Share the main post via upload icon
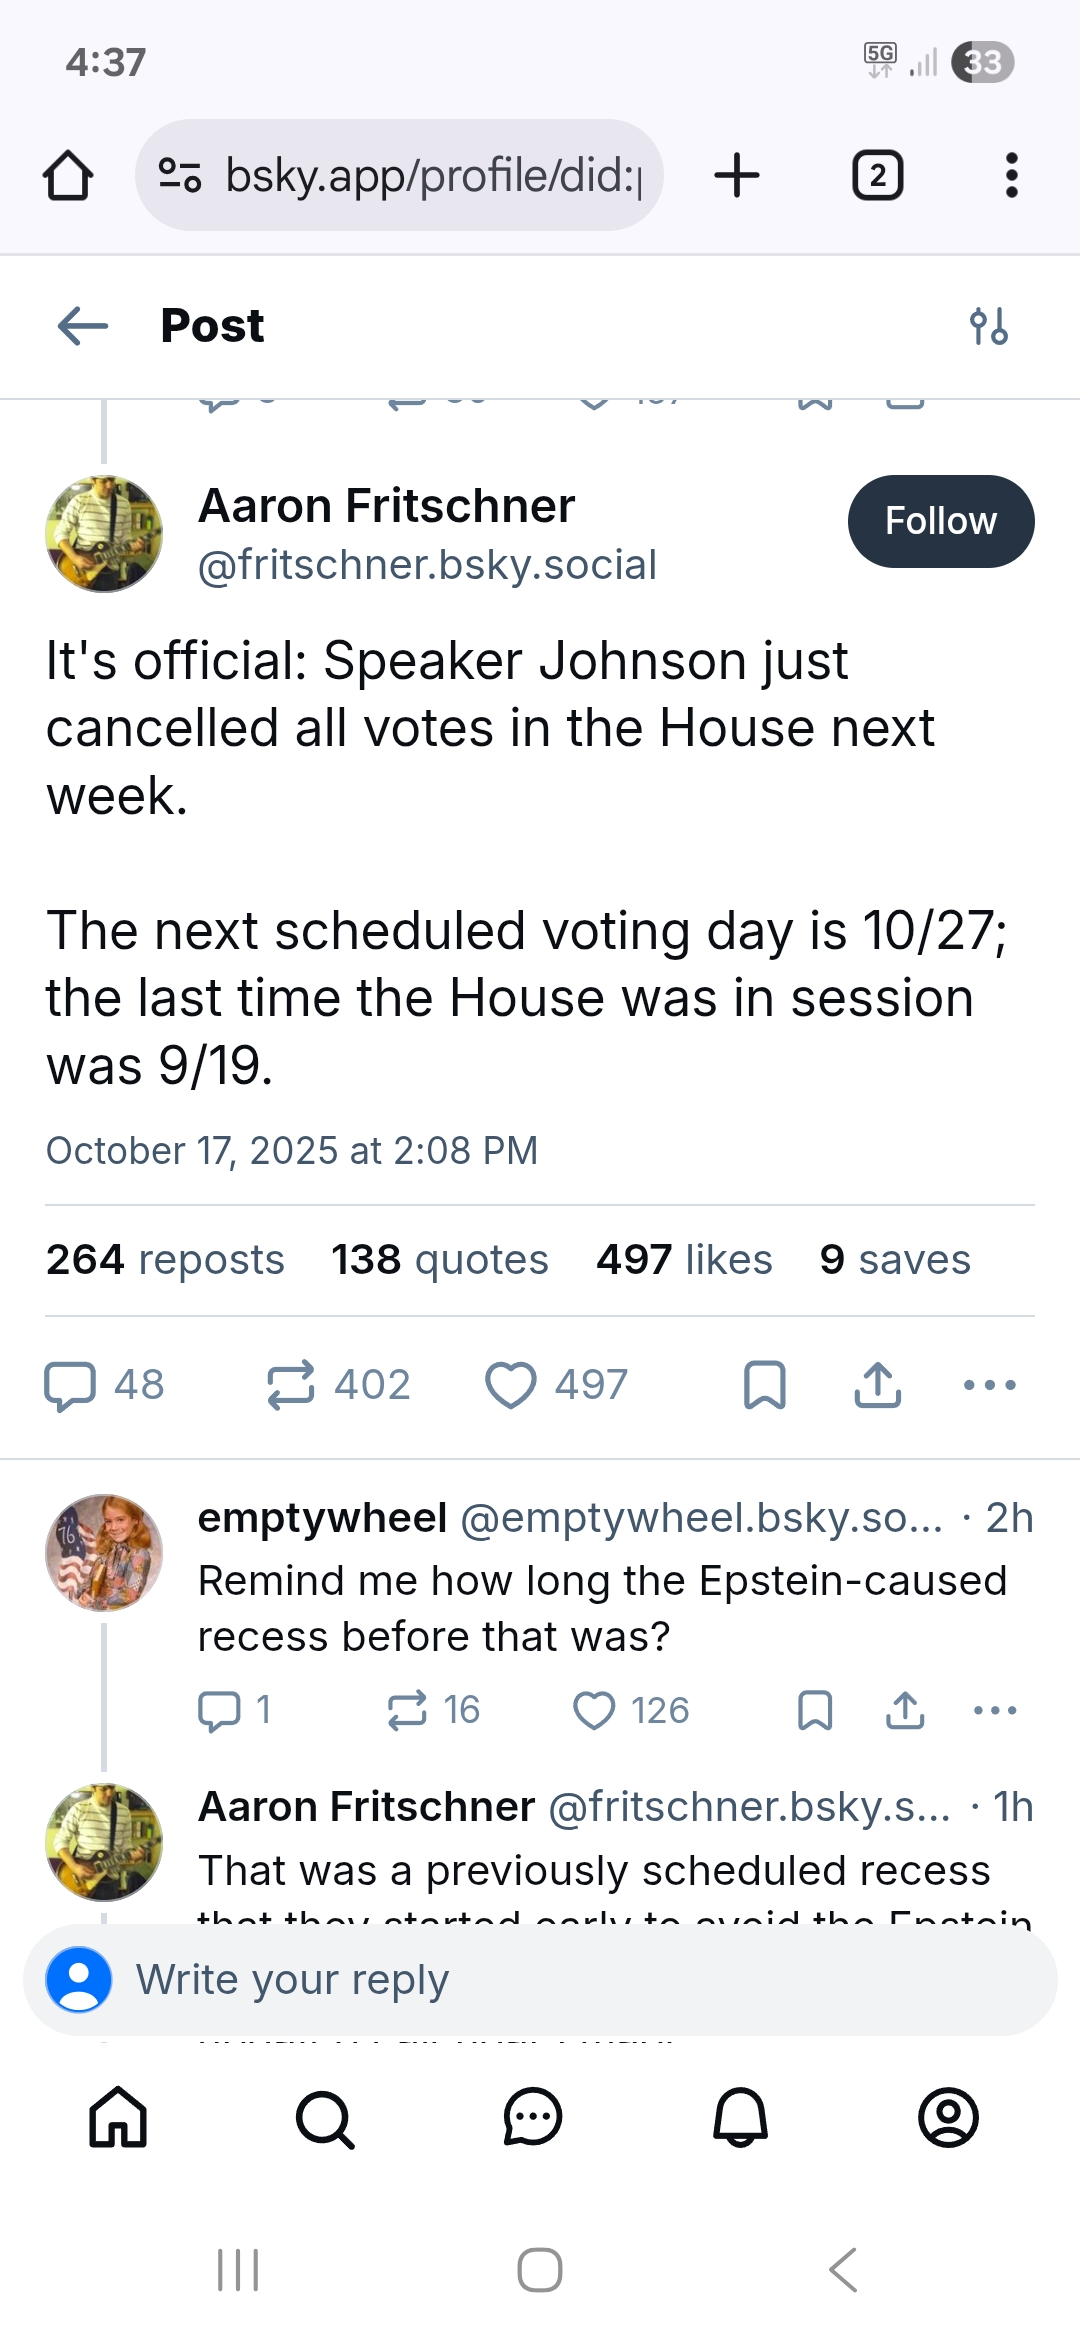1080x2340 pixels. point(878,1385)
